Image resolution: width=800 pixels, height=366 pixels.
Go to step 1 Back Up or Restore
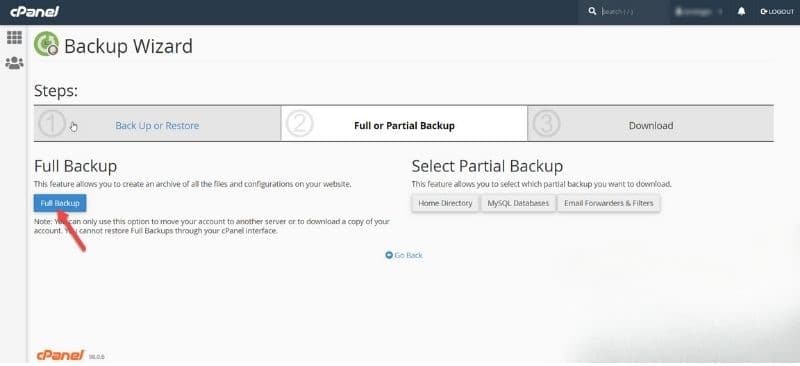click(157, 126)
